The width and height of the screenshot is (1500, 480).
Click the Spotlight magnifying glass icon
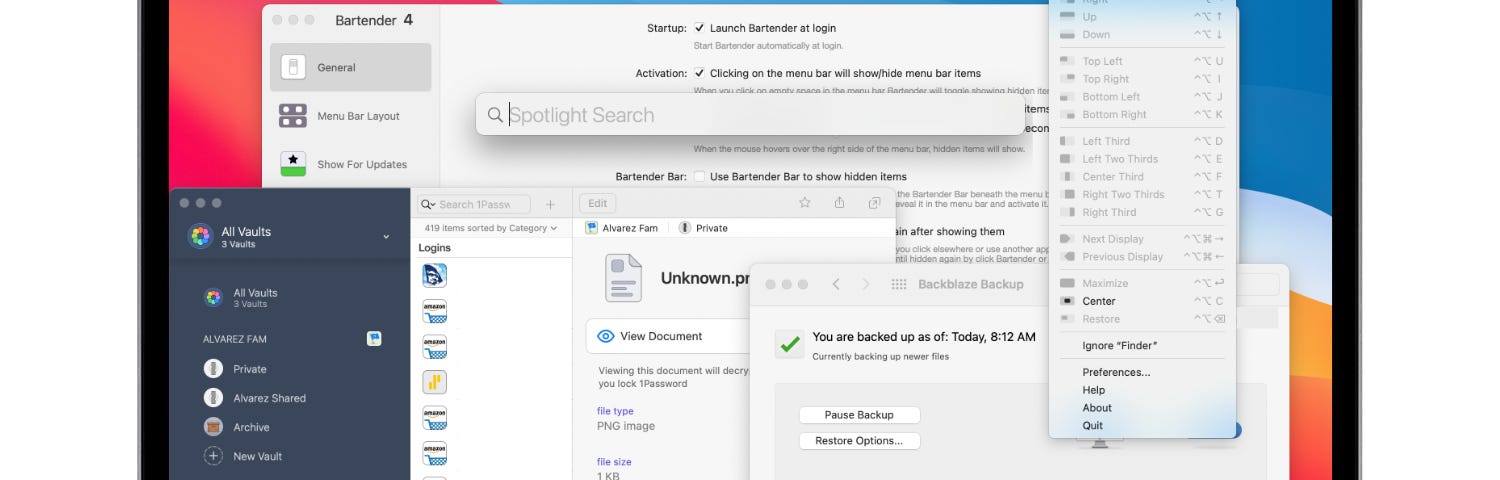point(495,115)
